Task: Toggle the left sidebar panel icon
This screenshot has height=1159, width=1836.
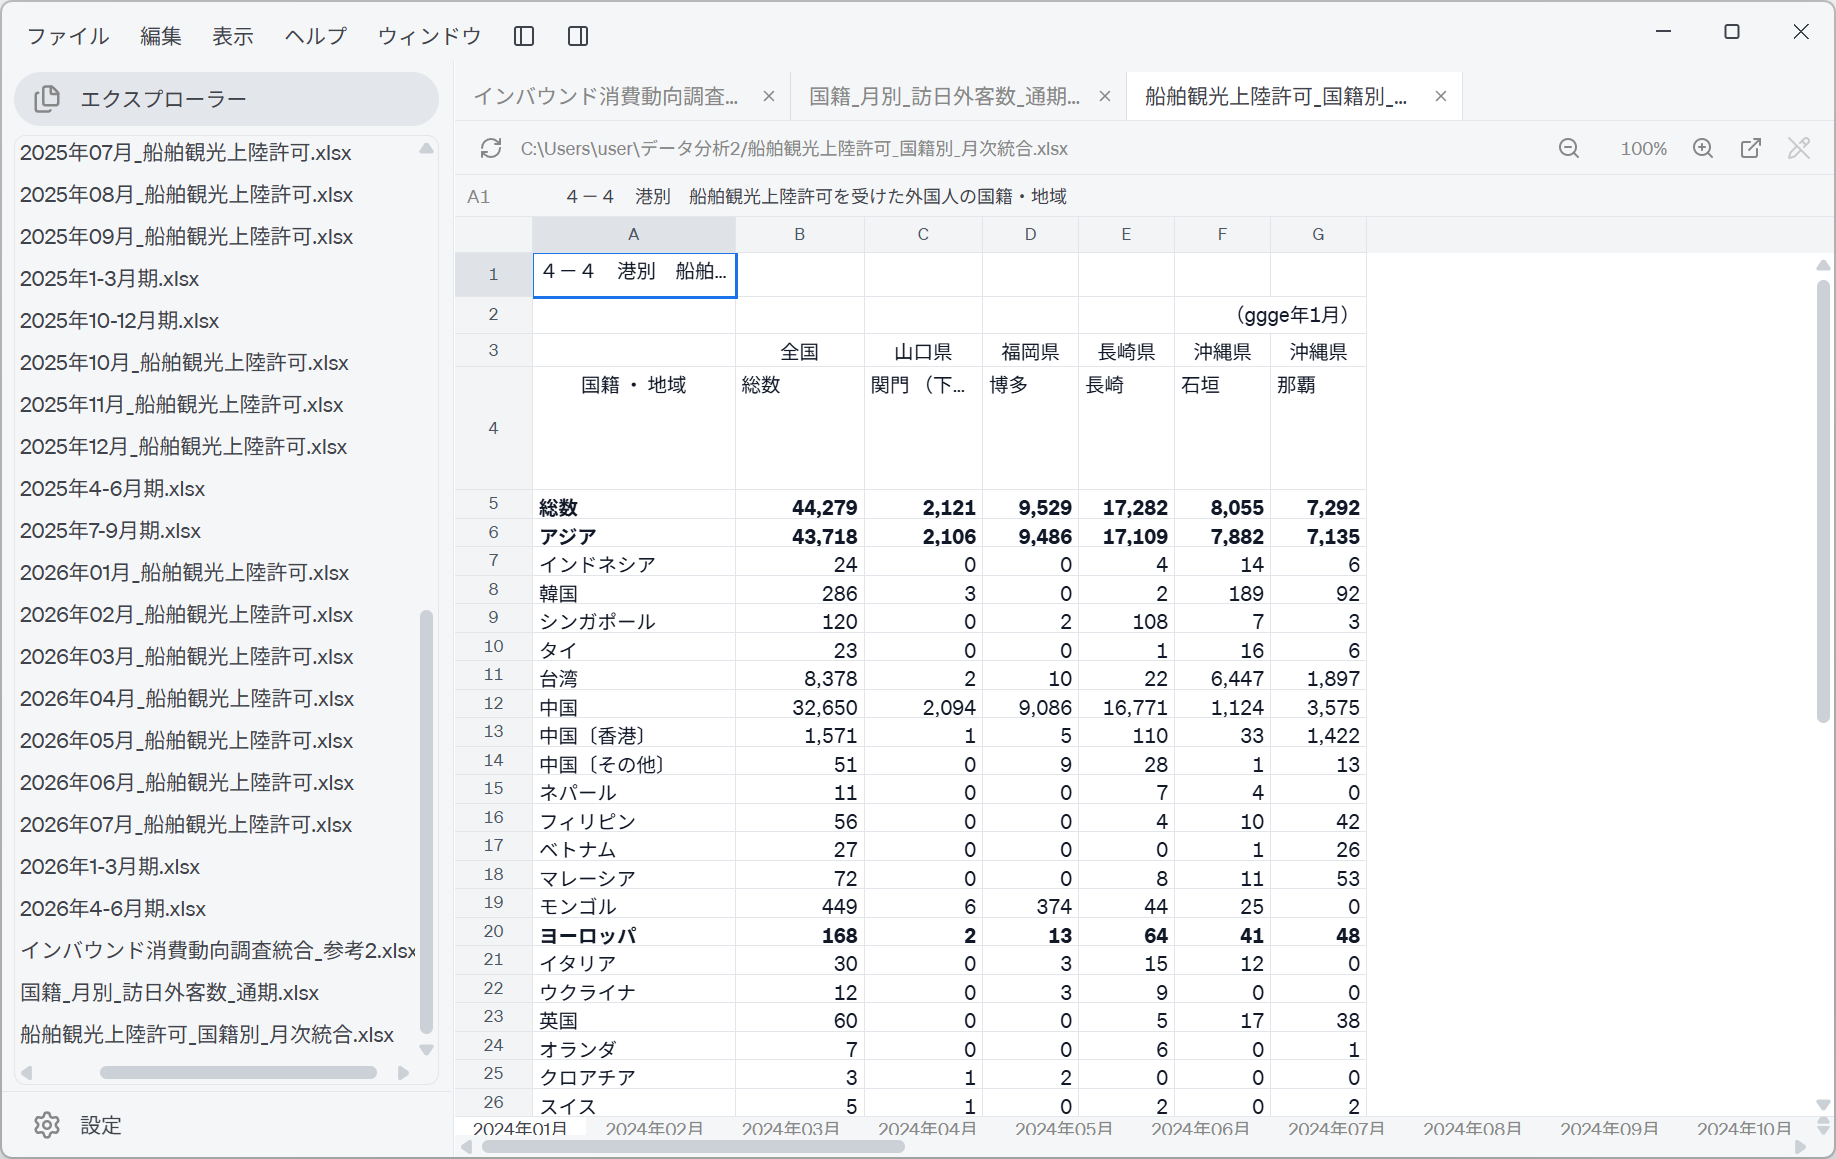Action: pos(524,36)
